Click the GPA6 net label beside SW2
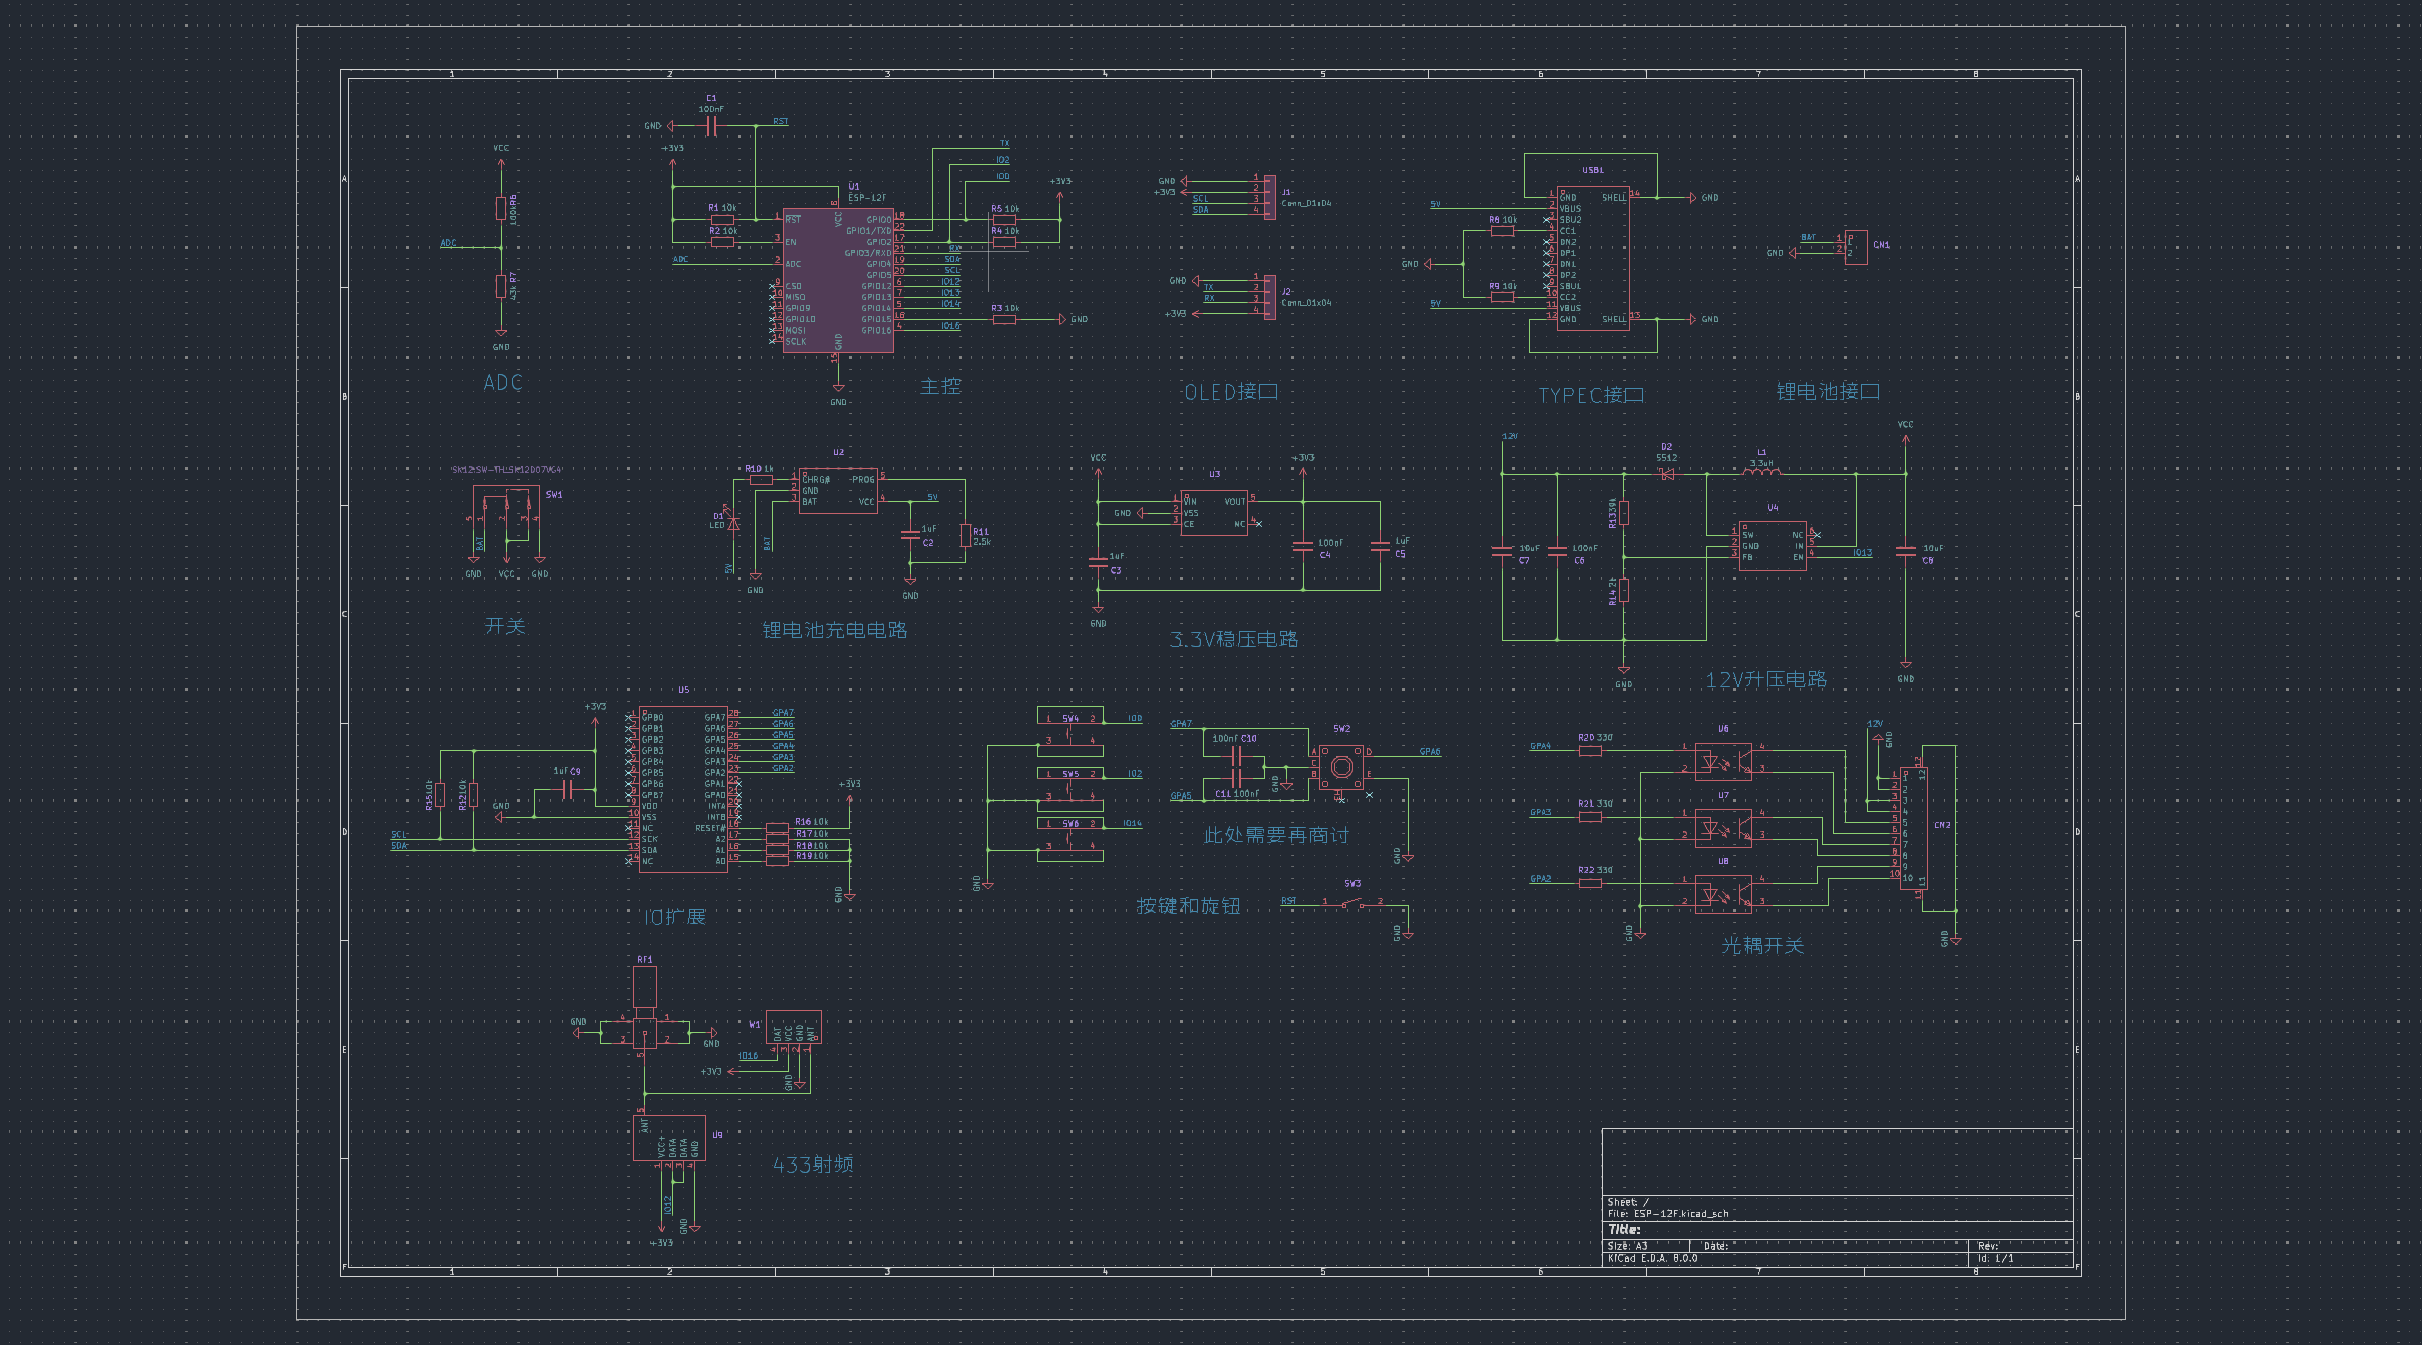Image resolution: width=2422 pixels, height=1345 pixels. 1430,752
